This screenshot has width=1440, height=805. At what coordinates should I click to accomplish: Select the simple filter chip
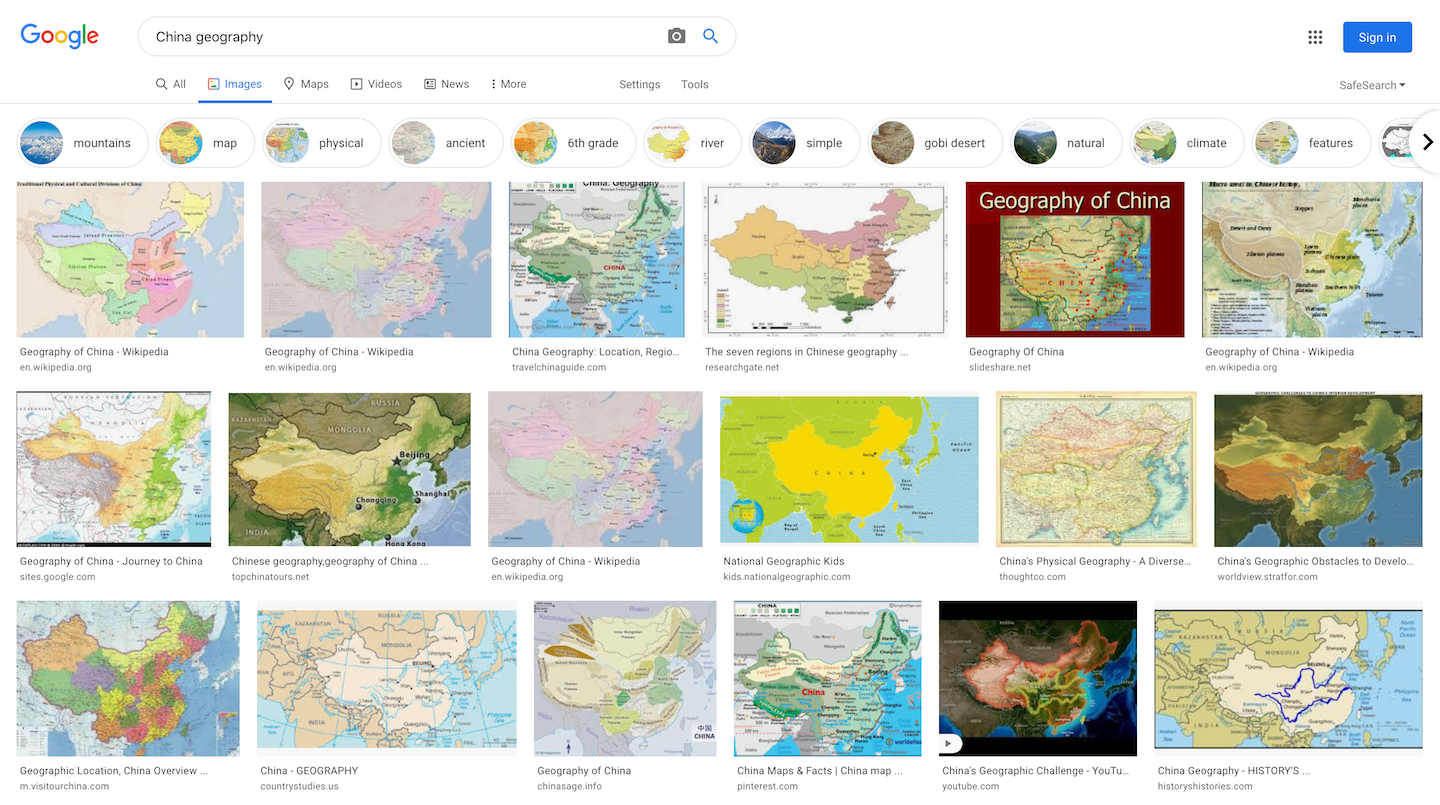[805, 143]
